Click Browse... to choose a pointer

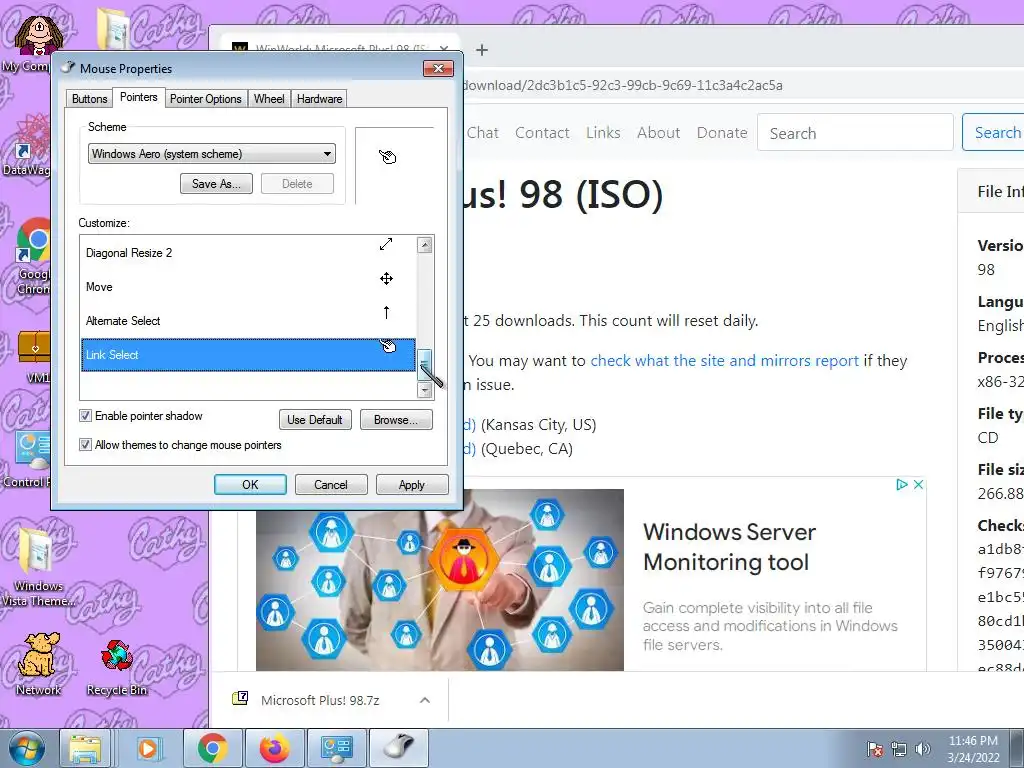coord(396,420)
